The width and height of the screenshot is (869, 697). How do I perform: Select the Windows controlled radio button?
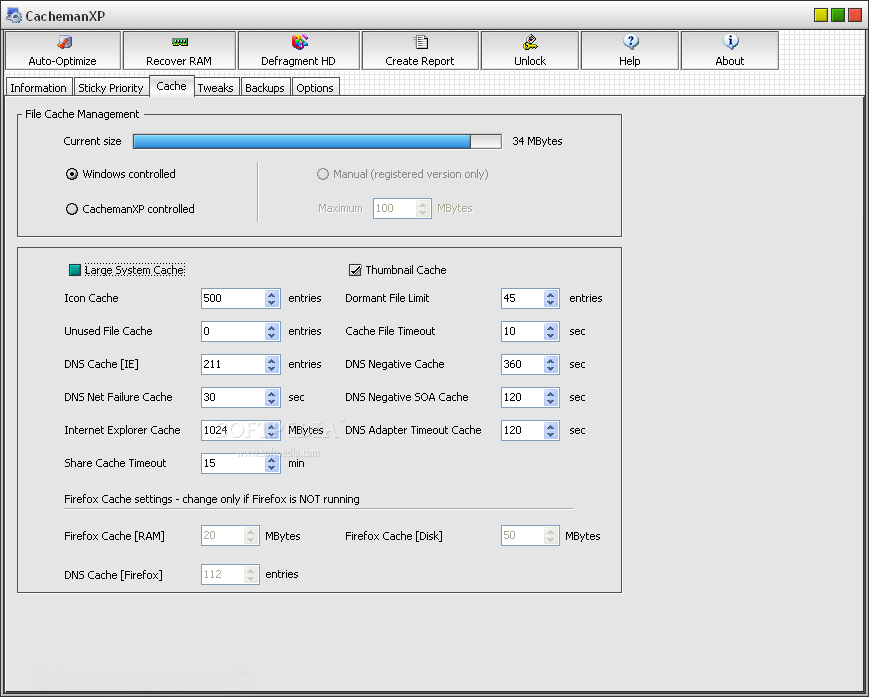click(x=72, y=174)
